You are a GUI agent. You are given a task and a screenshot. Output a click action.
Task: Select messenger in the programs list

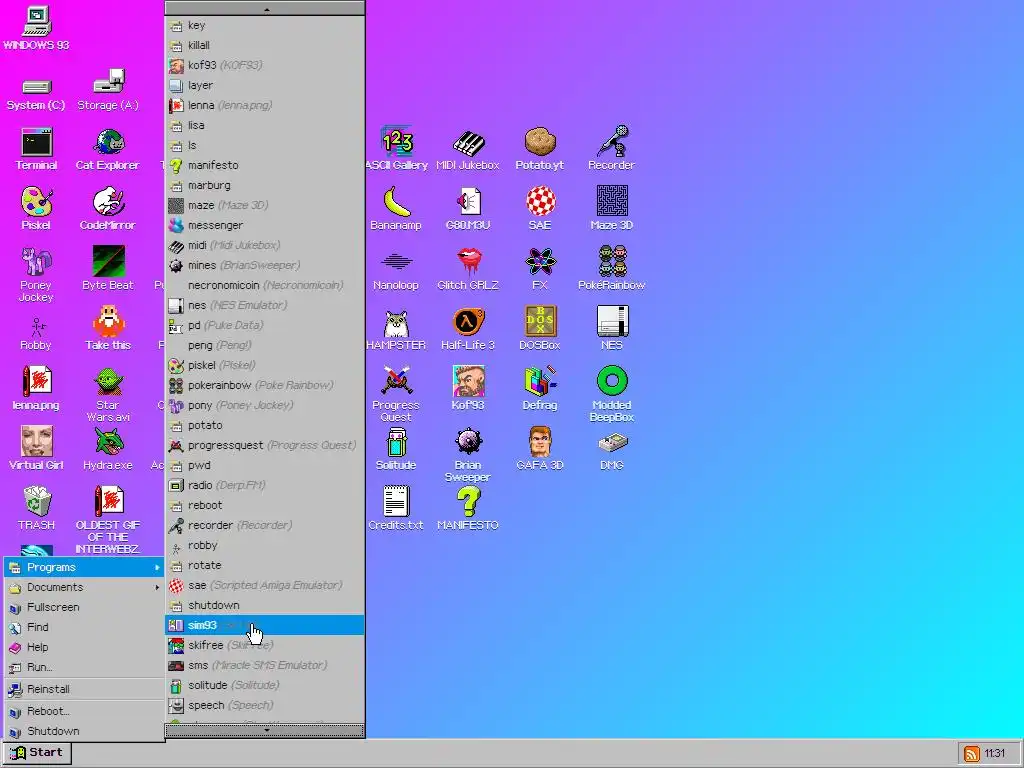tap(264, 225)
